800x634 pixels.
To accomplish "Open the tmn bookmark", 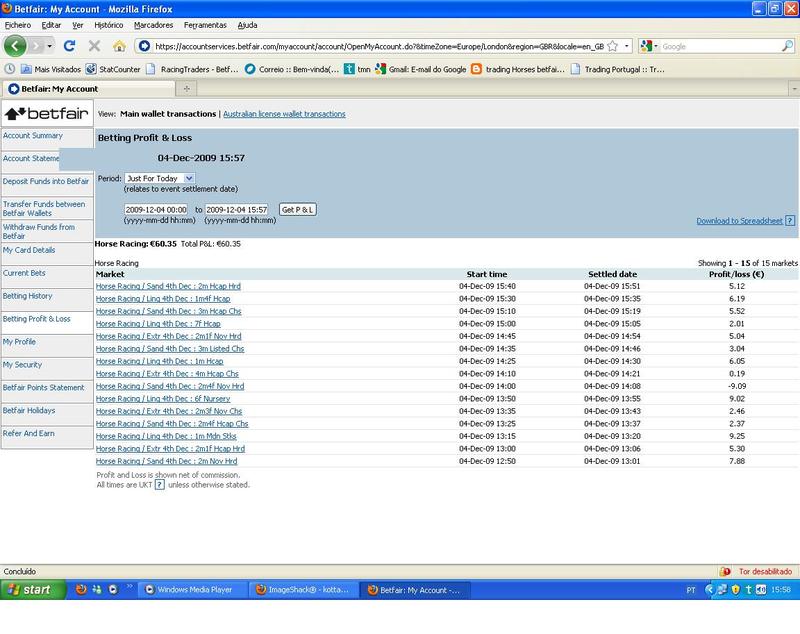I will click(357, 69).
